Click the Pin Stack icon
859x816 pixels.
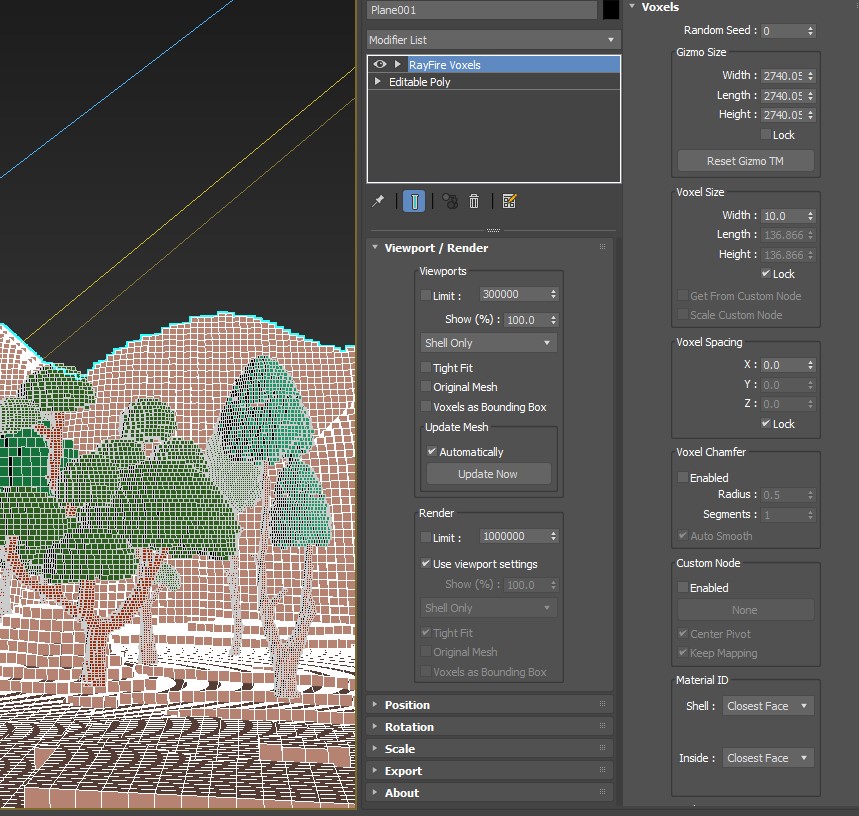click(378, 201)
